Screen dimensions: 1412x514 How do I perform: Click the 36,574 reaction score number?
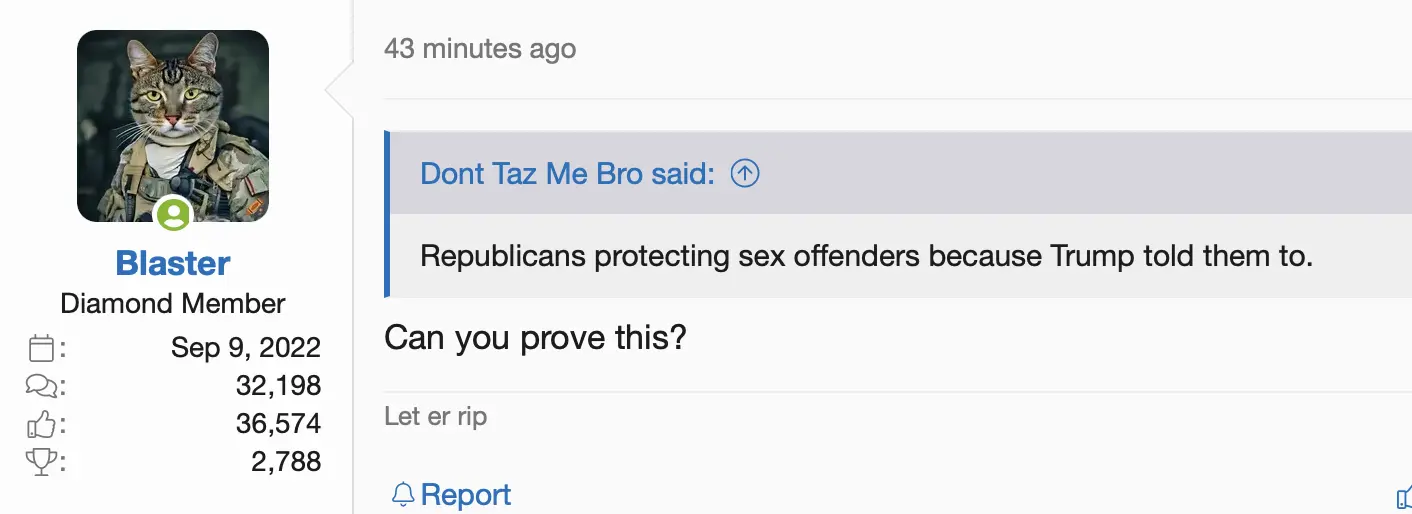tap(278, 424)
